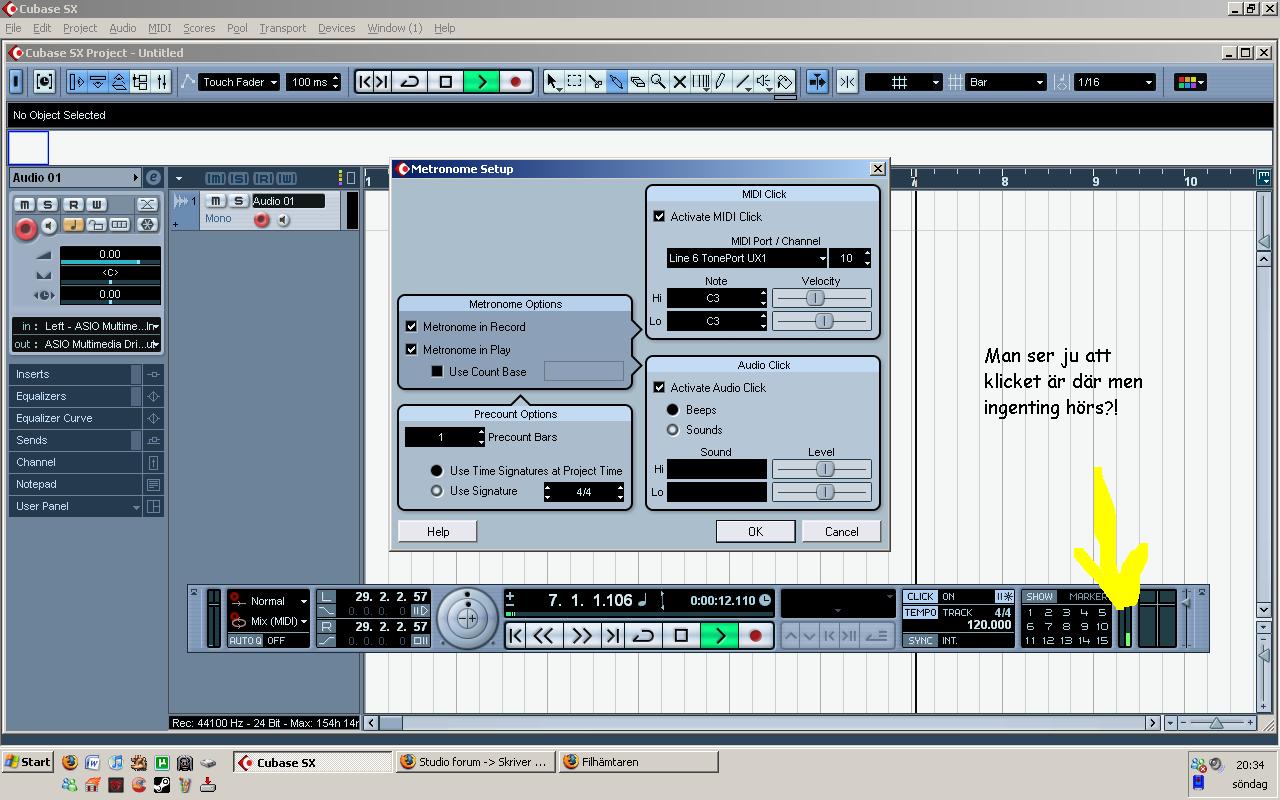Enable record on Audio 01 inspector

click(x=26, y=228)
